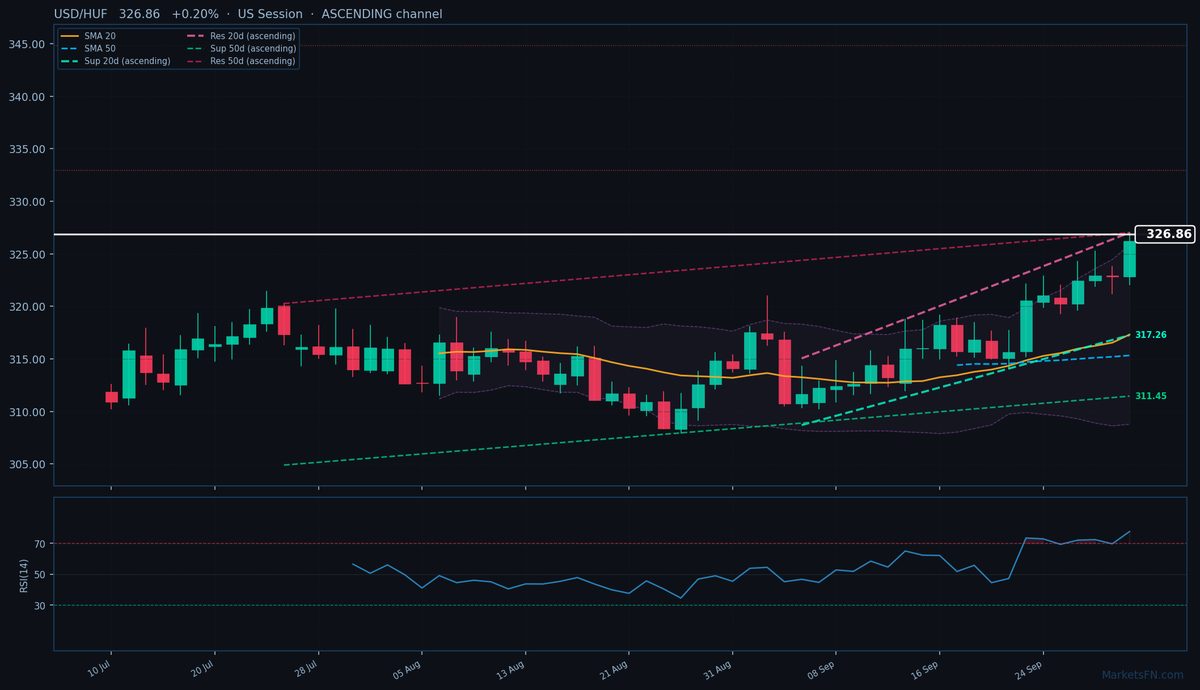Click the 311.45 level label
Screen dimensions: 1200x690
(1151, 396)
